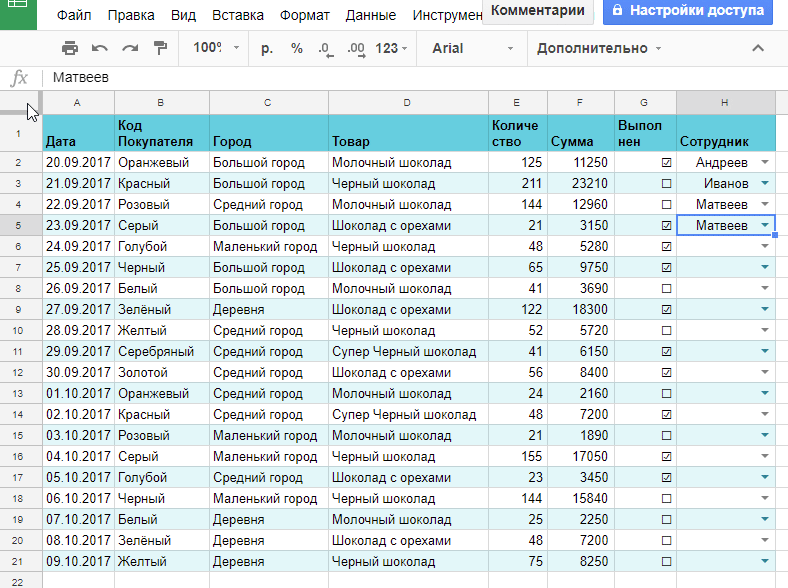The height and width of the screenshot is (588, 788).
Task: Expand the Дополнительно toolbar menu
Action: point(599,48)
